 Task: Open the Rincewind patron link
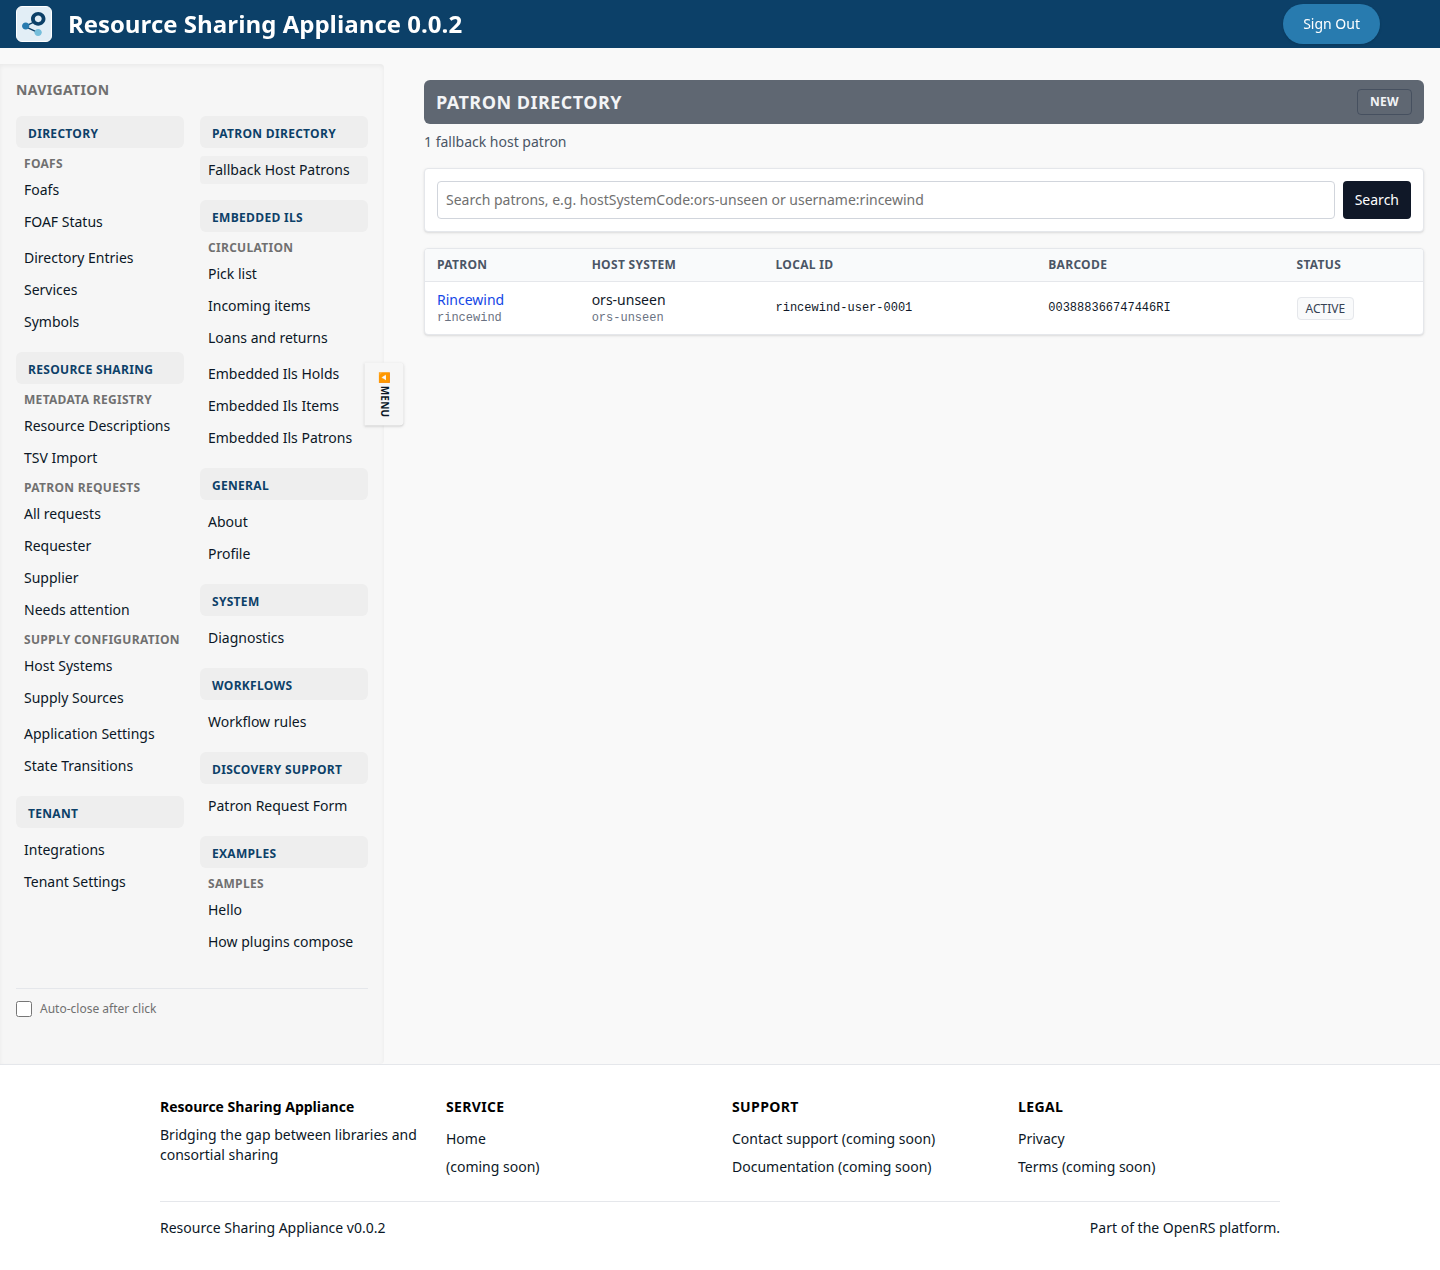[x=470, y=300]
